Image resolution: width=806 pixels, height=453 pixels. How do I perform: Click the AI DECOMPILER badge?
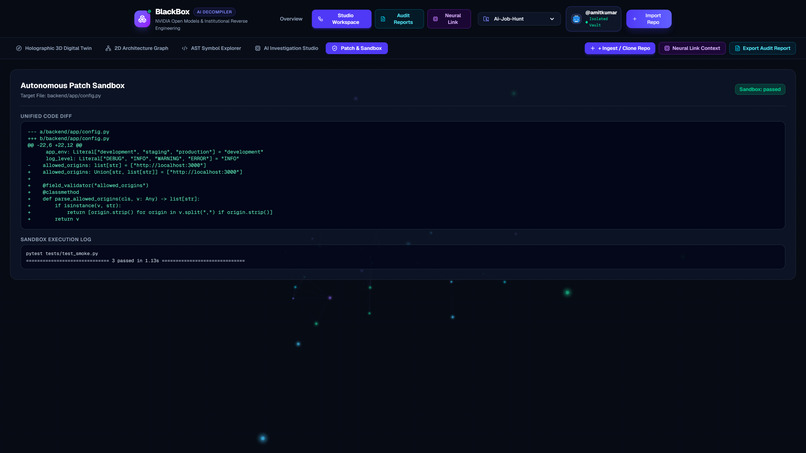(214, 12)
